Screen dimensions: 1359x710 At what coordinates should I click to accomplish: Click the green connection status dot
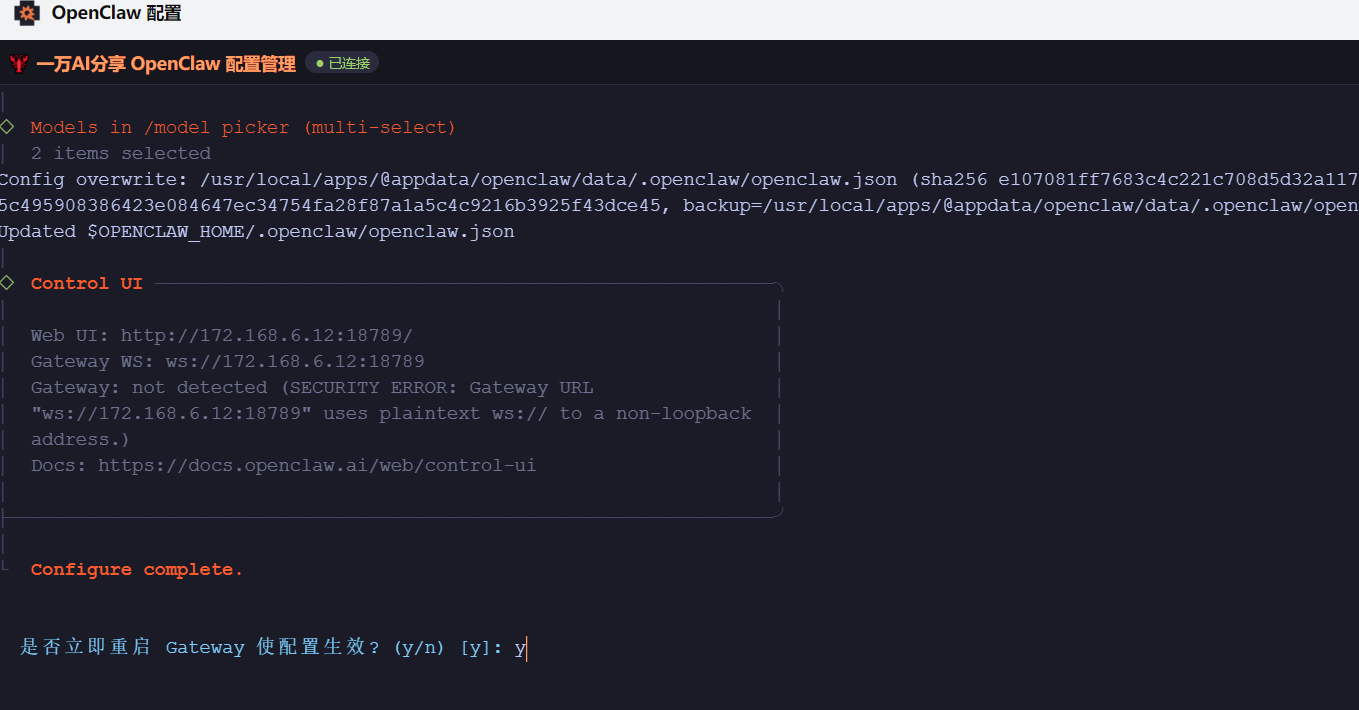(x=320, y=63)
